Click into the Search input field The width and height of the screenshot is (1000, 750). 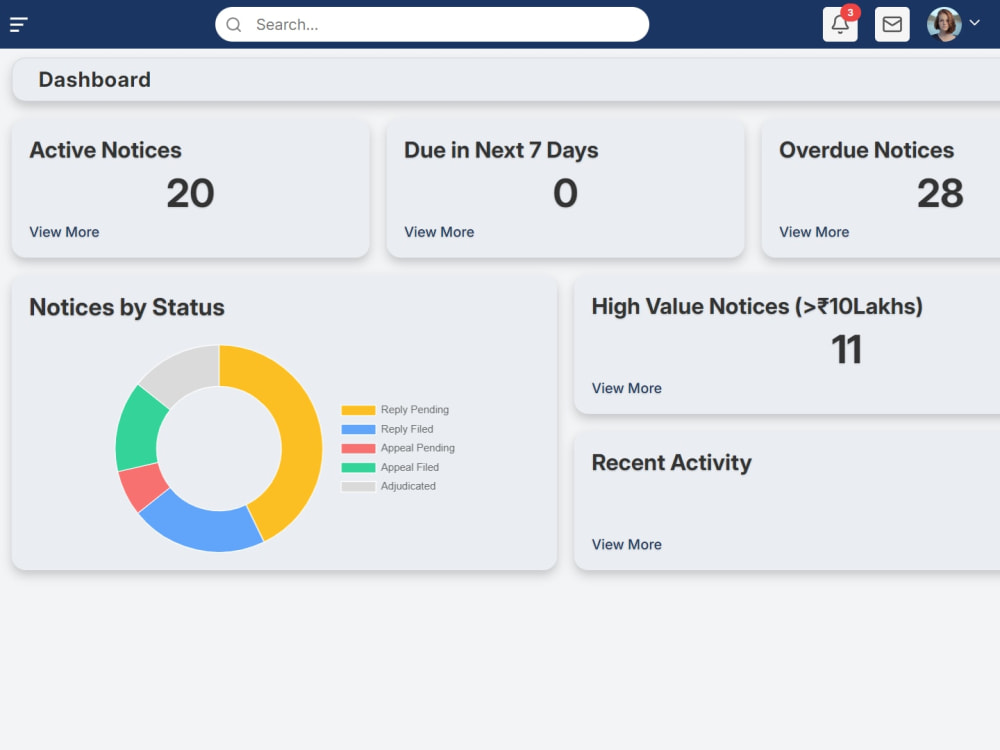click(x=432, y=25)
